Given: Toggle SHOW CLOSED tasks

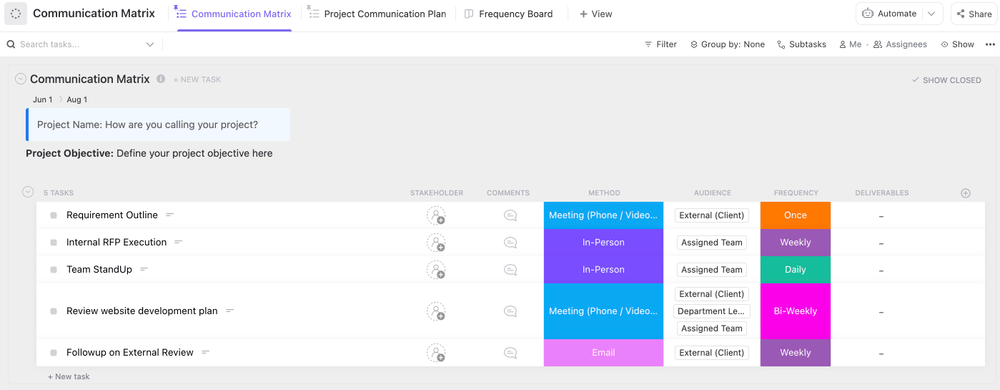Looking at the screenshot, I should [946, 80].
